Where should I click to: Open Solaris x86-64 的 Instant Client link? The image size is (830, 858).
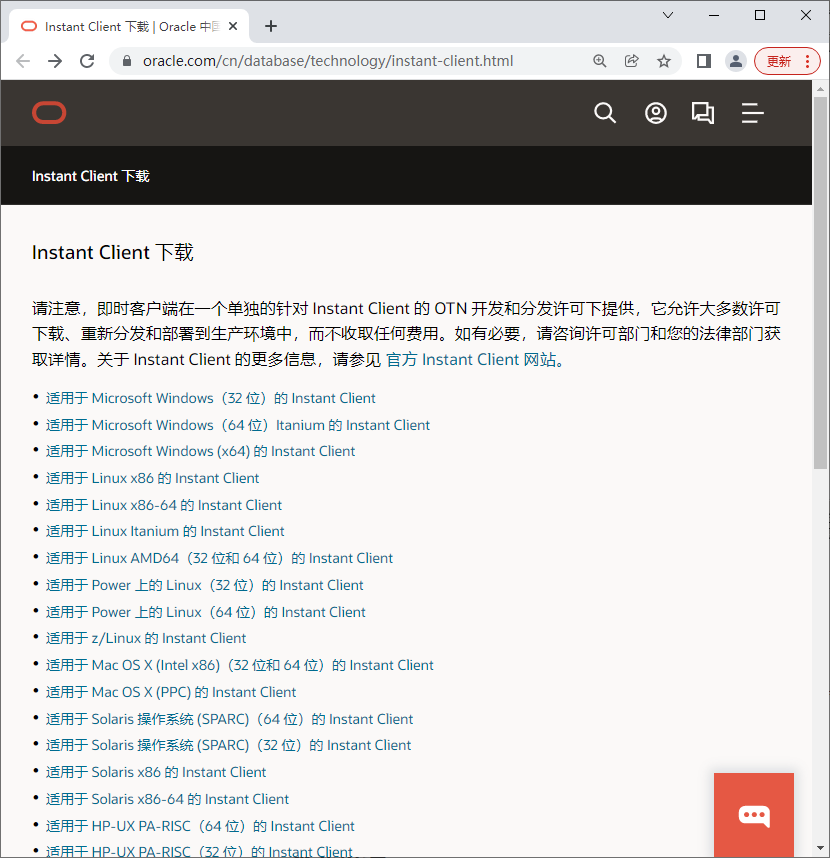[x=167, y=798]
